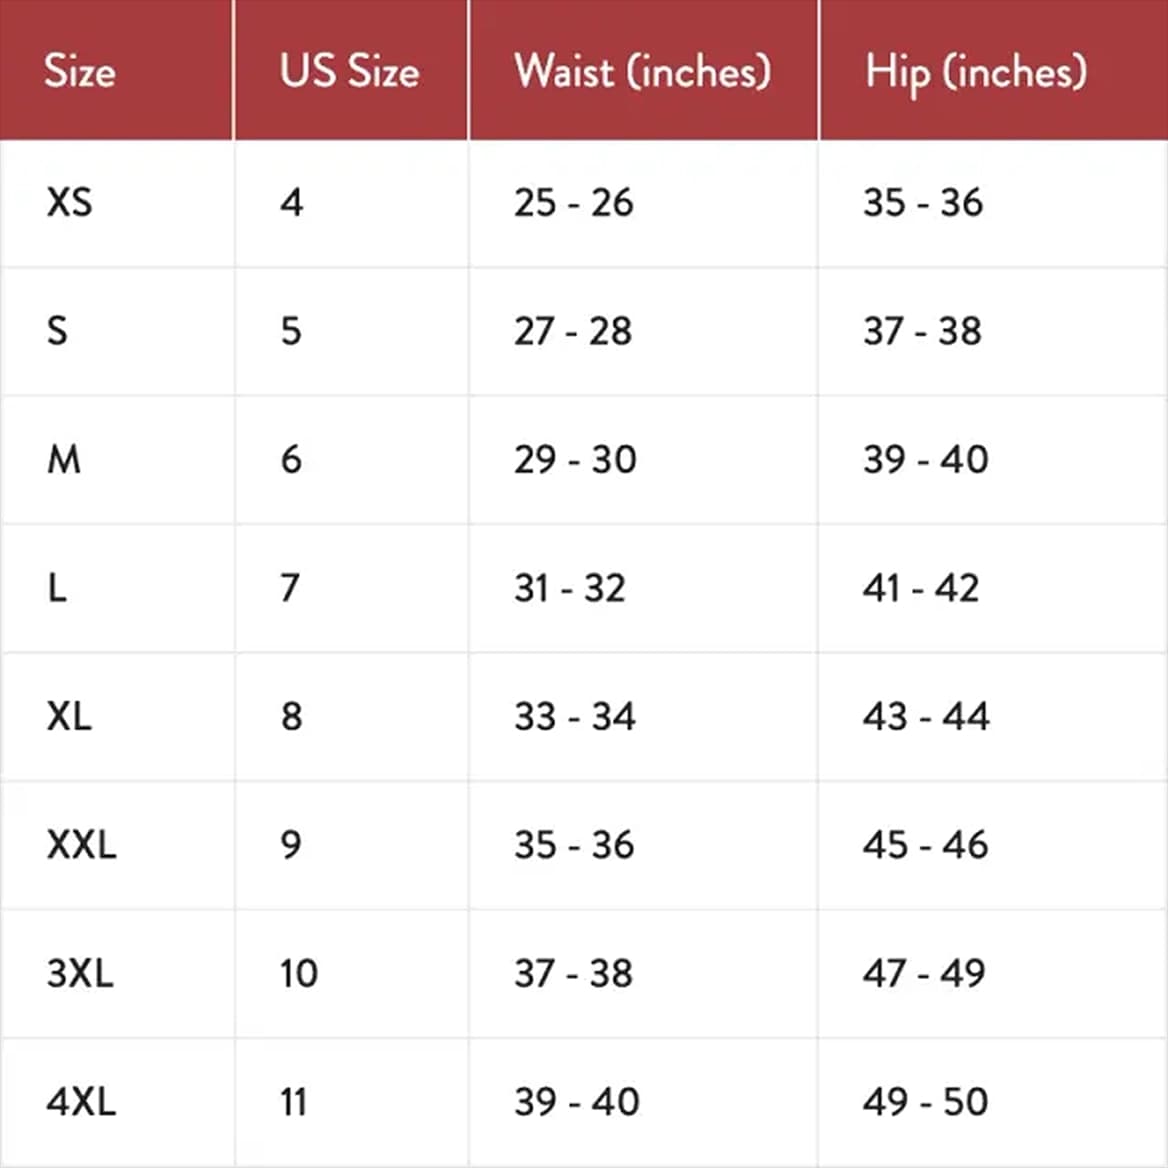Click waist value 39 - 40

(x=576, y=1101)
